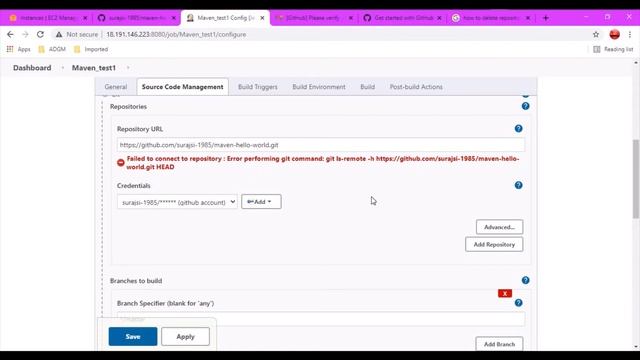Switch to Get started with GitHub tab
The image size is (640, 360).
coord(402,18)
